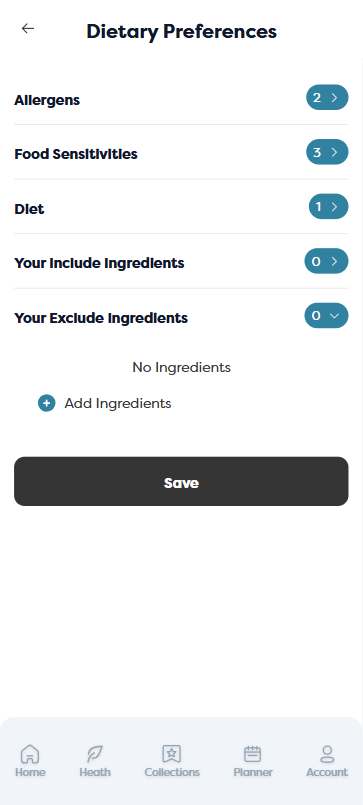
Task: Tap the Planner calendar icon
Action: 253,754
